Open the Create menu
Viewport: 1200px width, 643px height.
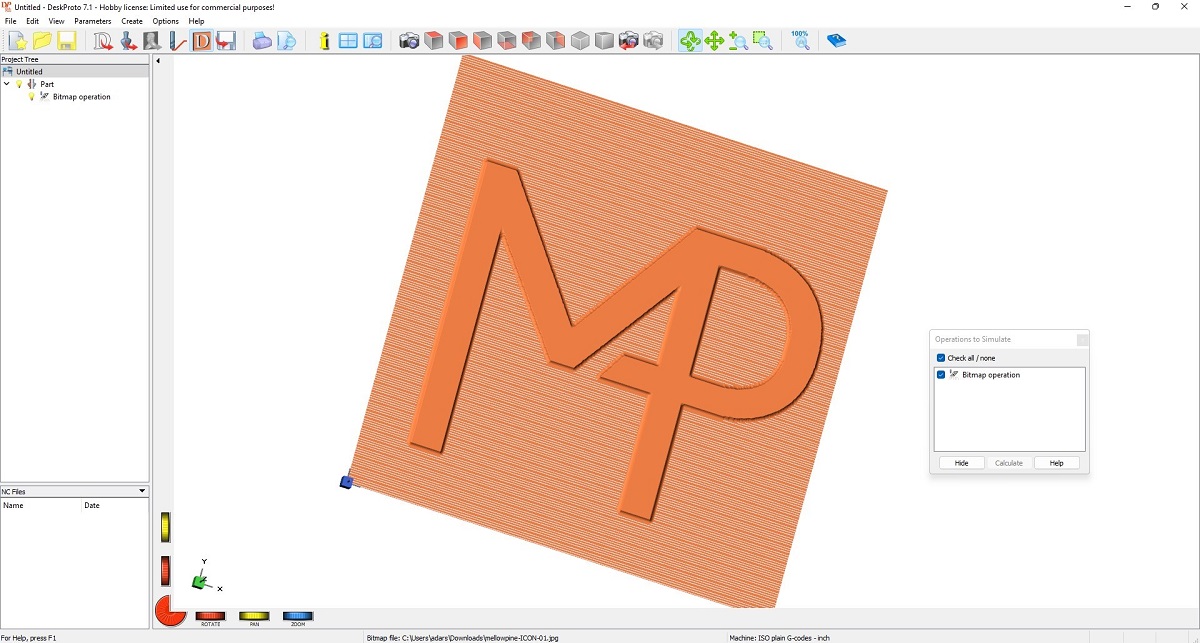point(132,21)
